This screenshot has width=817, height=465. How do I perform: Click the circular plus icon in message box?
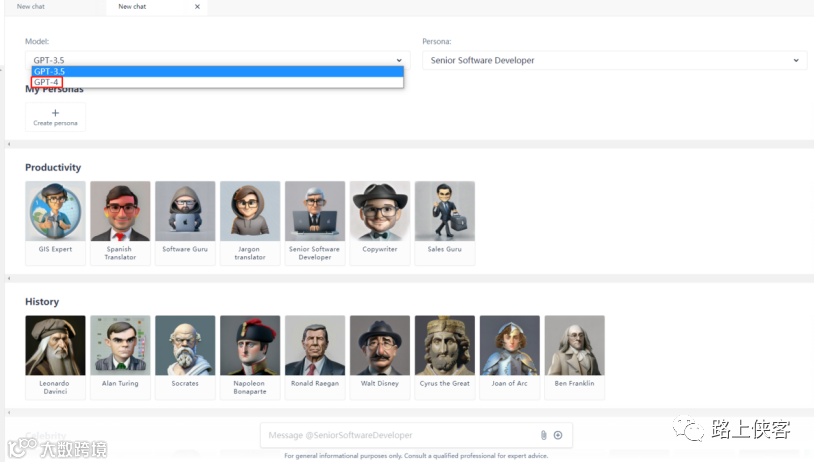558,435
